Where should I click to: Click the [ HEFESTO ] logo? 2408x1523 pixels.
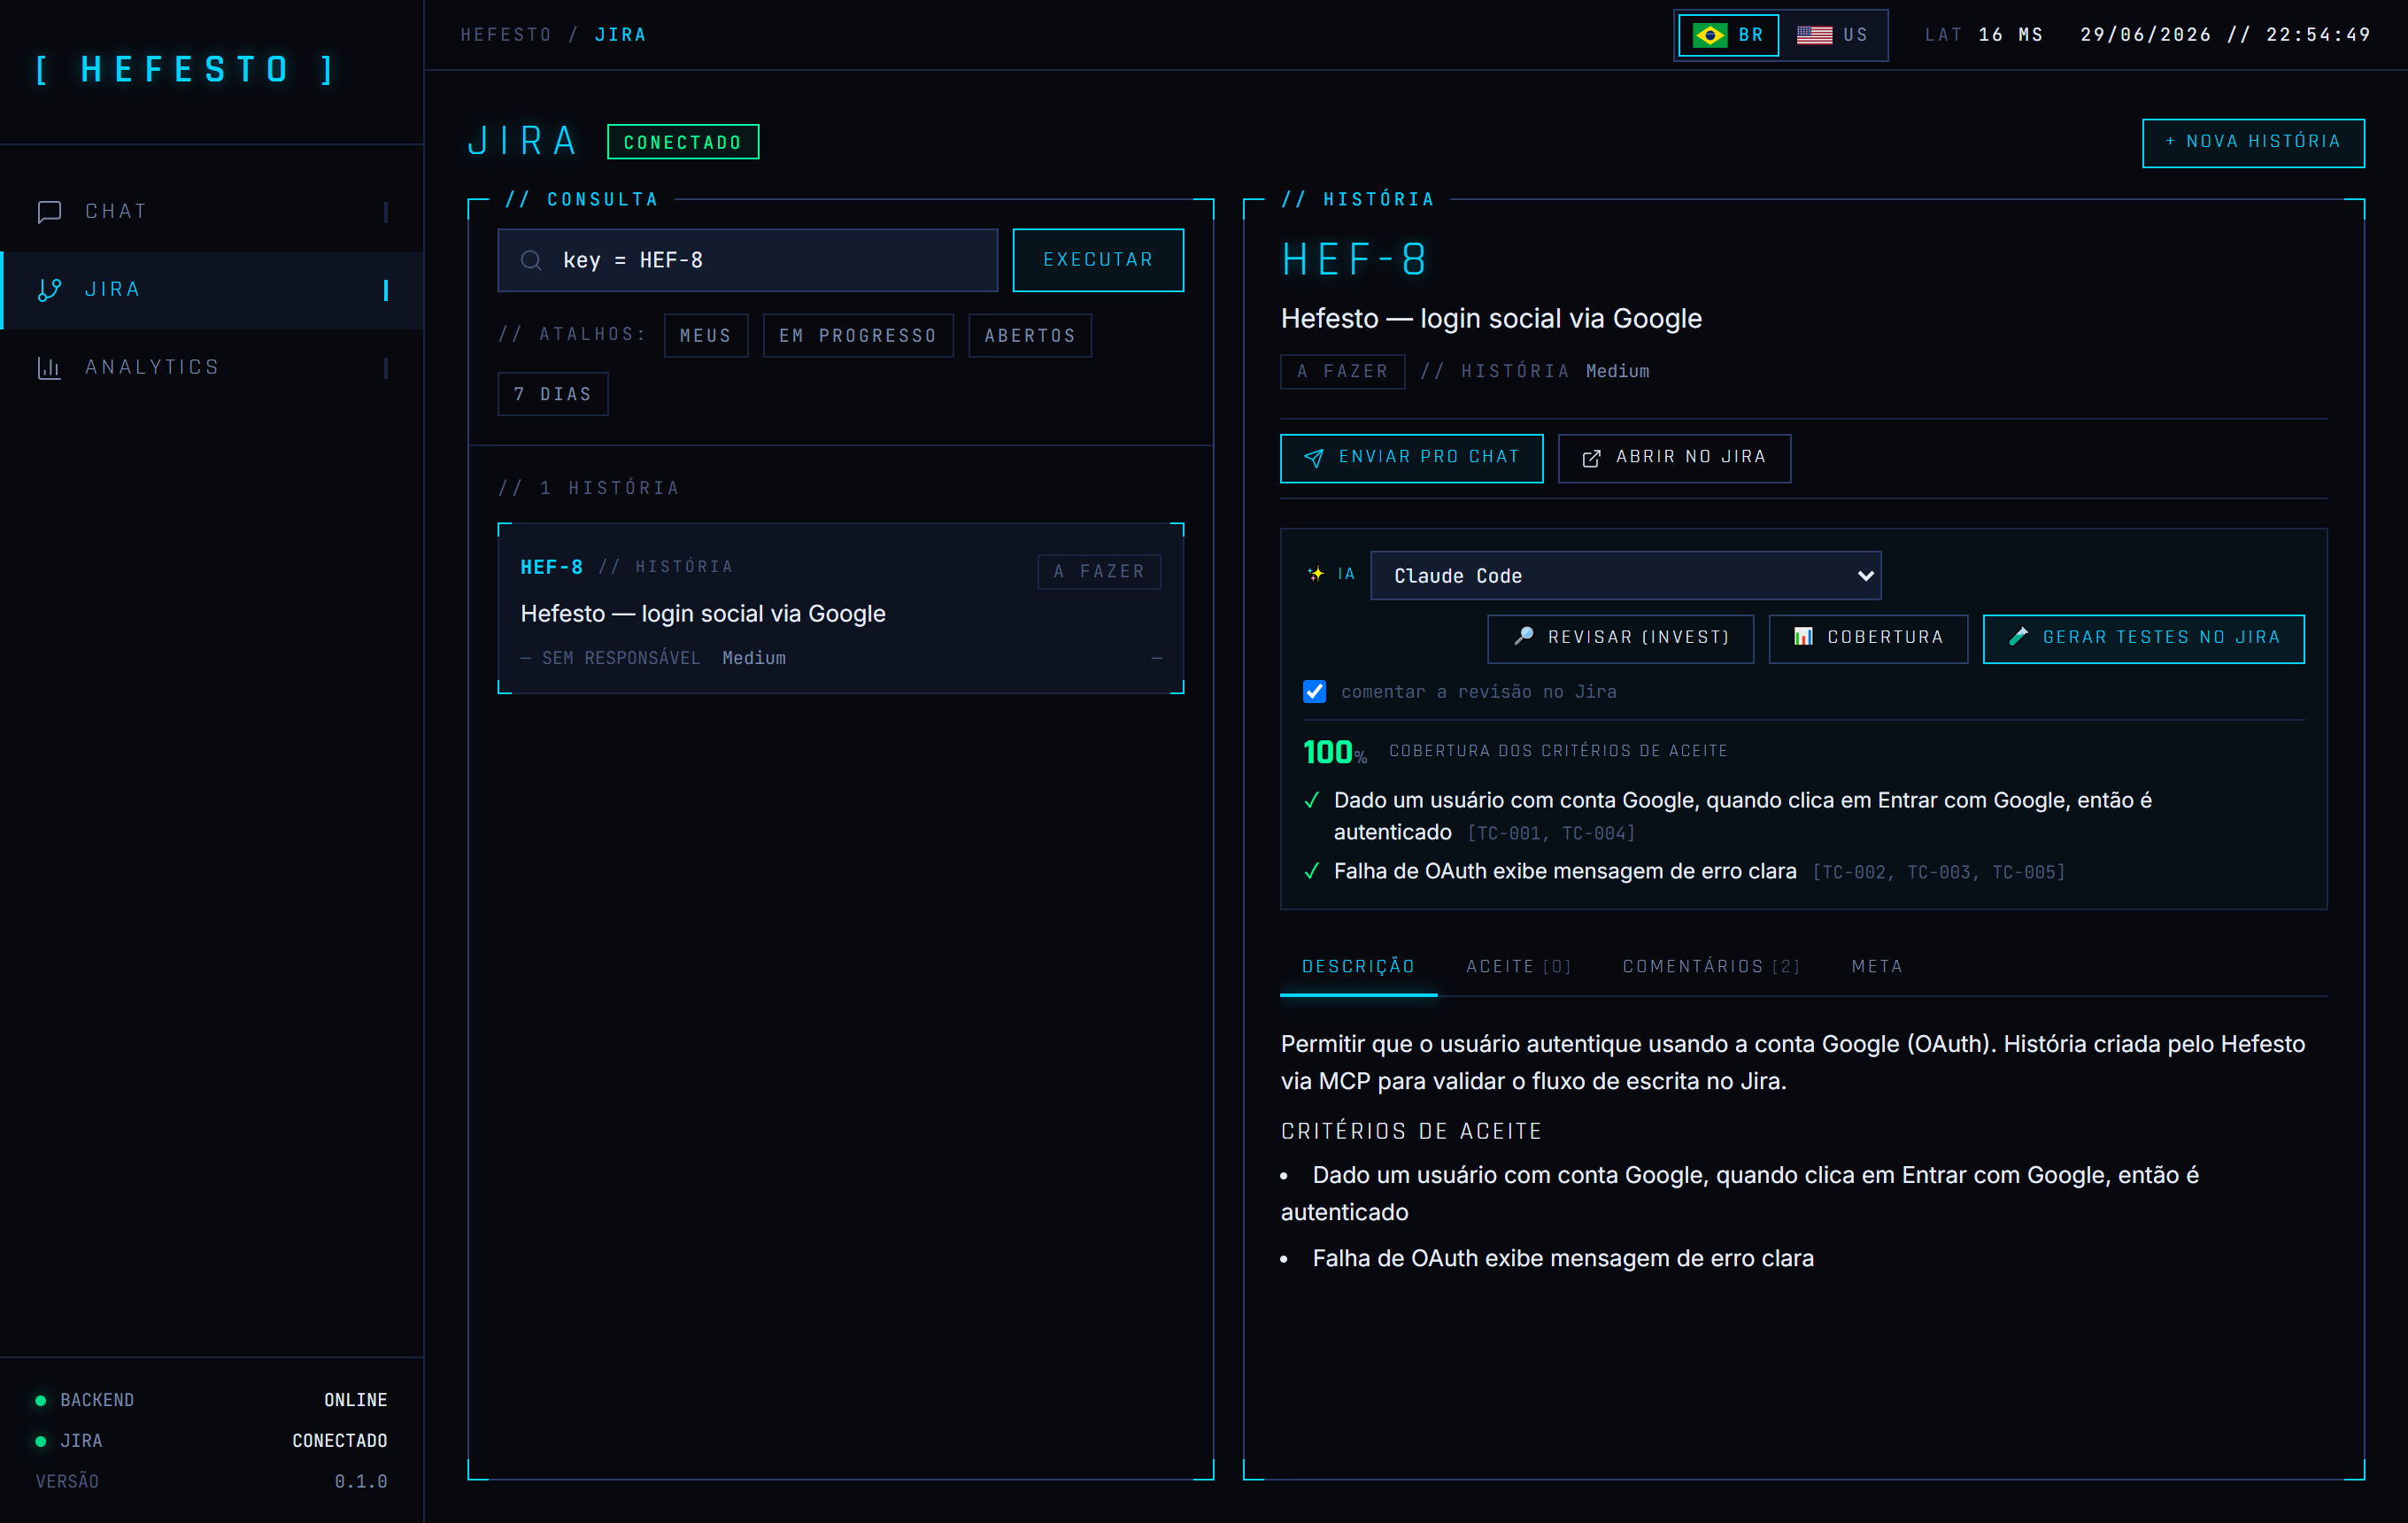click(186, 70)
